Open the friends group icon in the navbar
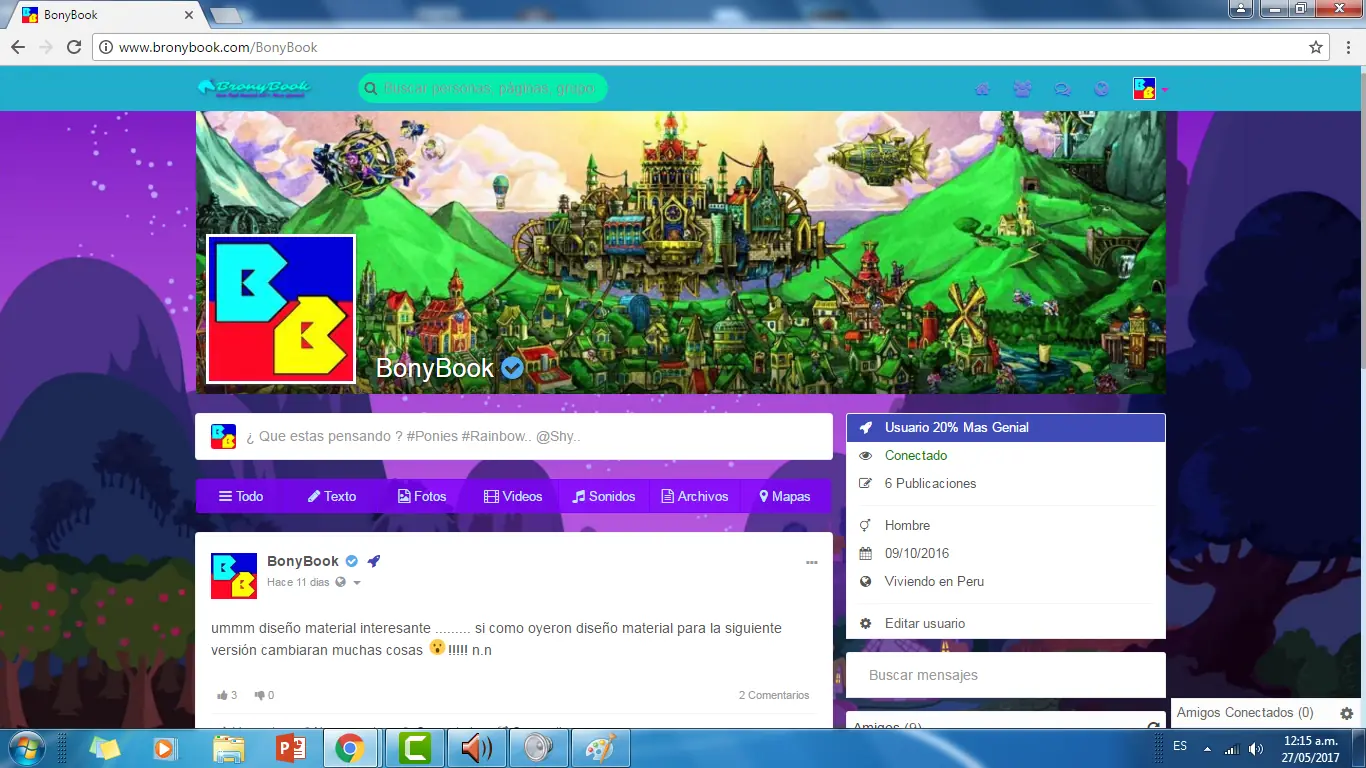This screenshot has width=1366, height=768. point(1022,89)
